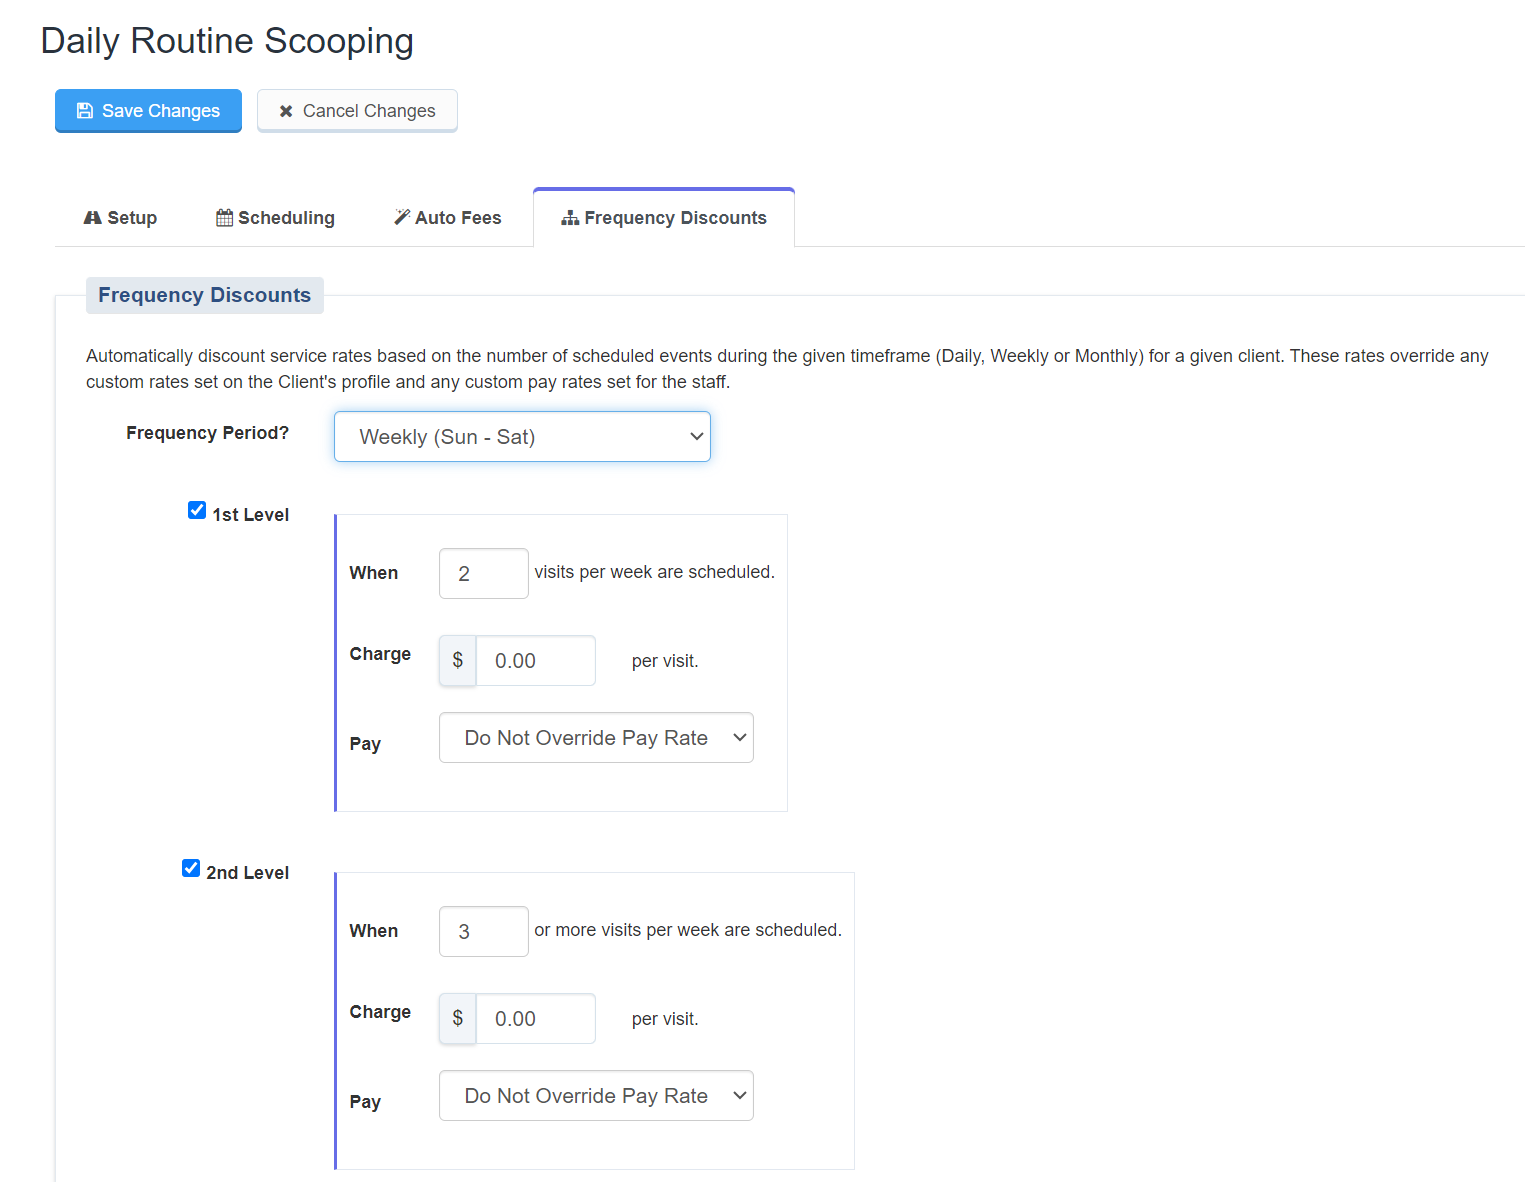Click the Frequency Discounts section heading
Viewport: 1525px width, 1182px height.
pyautogui.click(x=205, y=295)
